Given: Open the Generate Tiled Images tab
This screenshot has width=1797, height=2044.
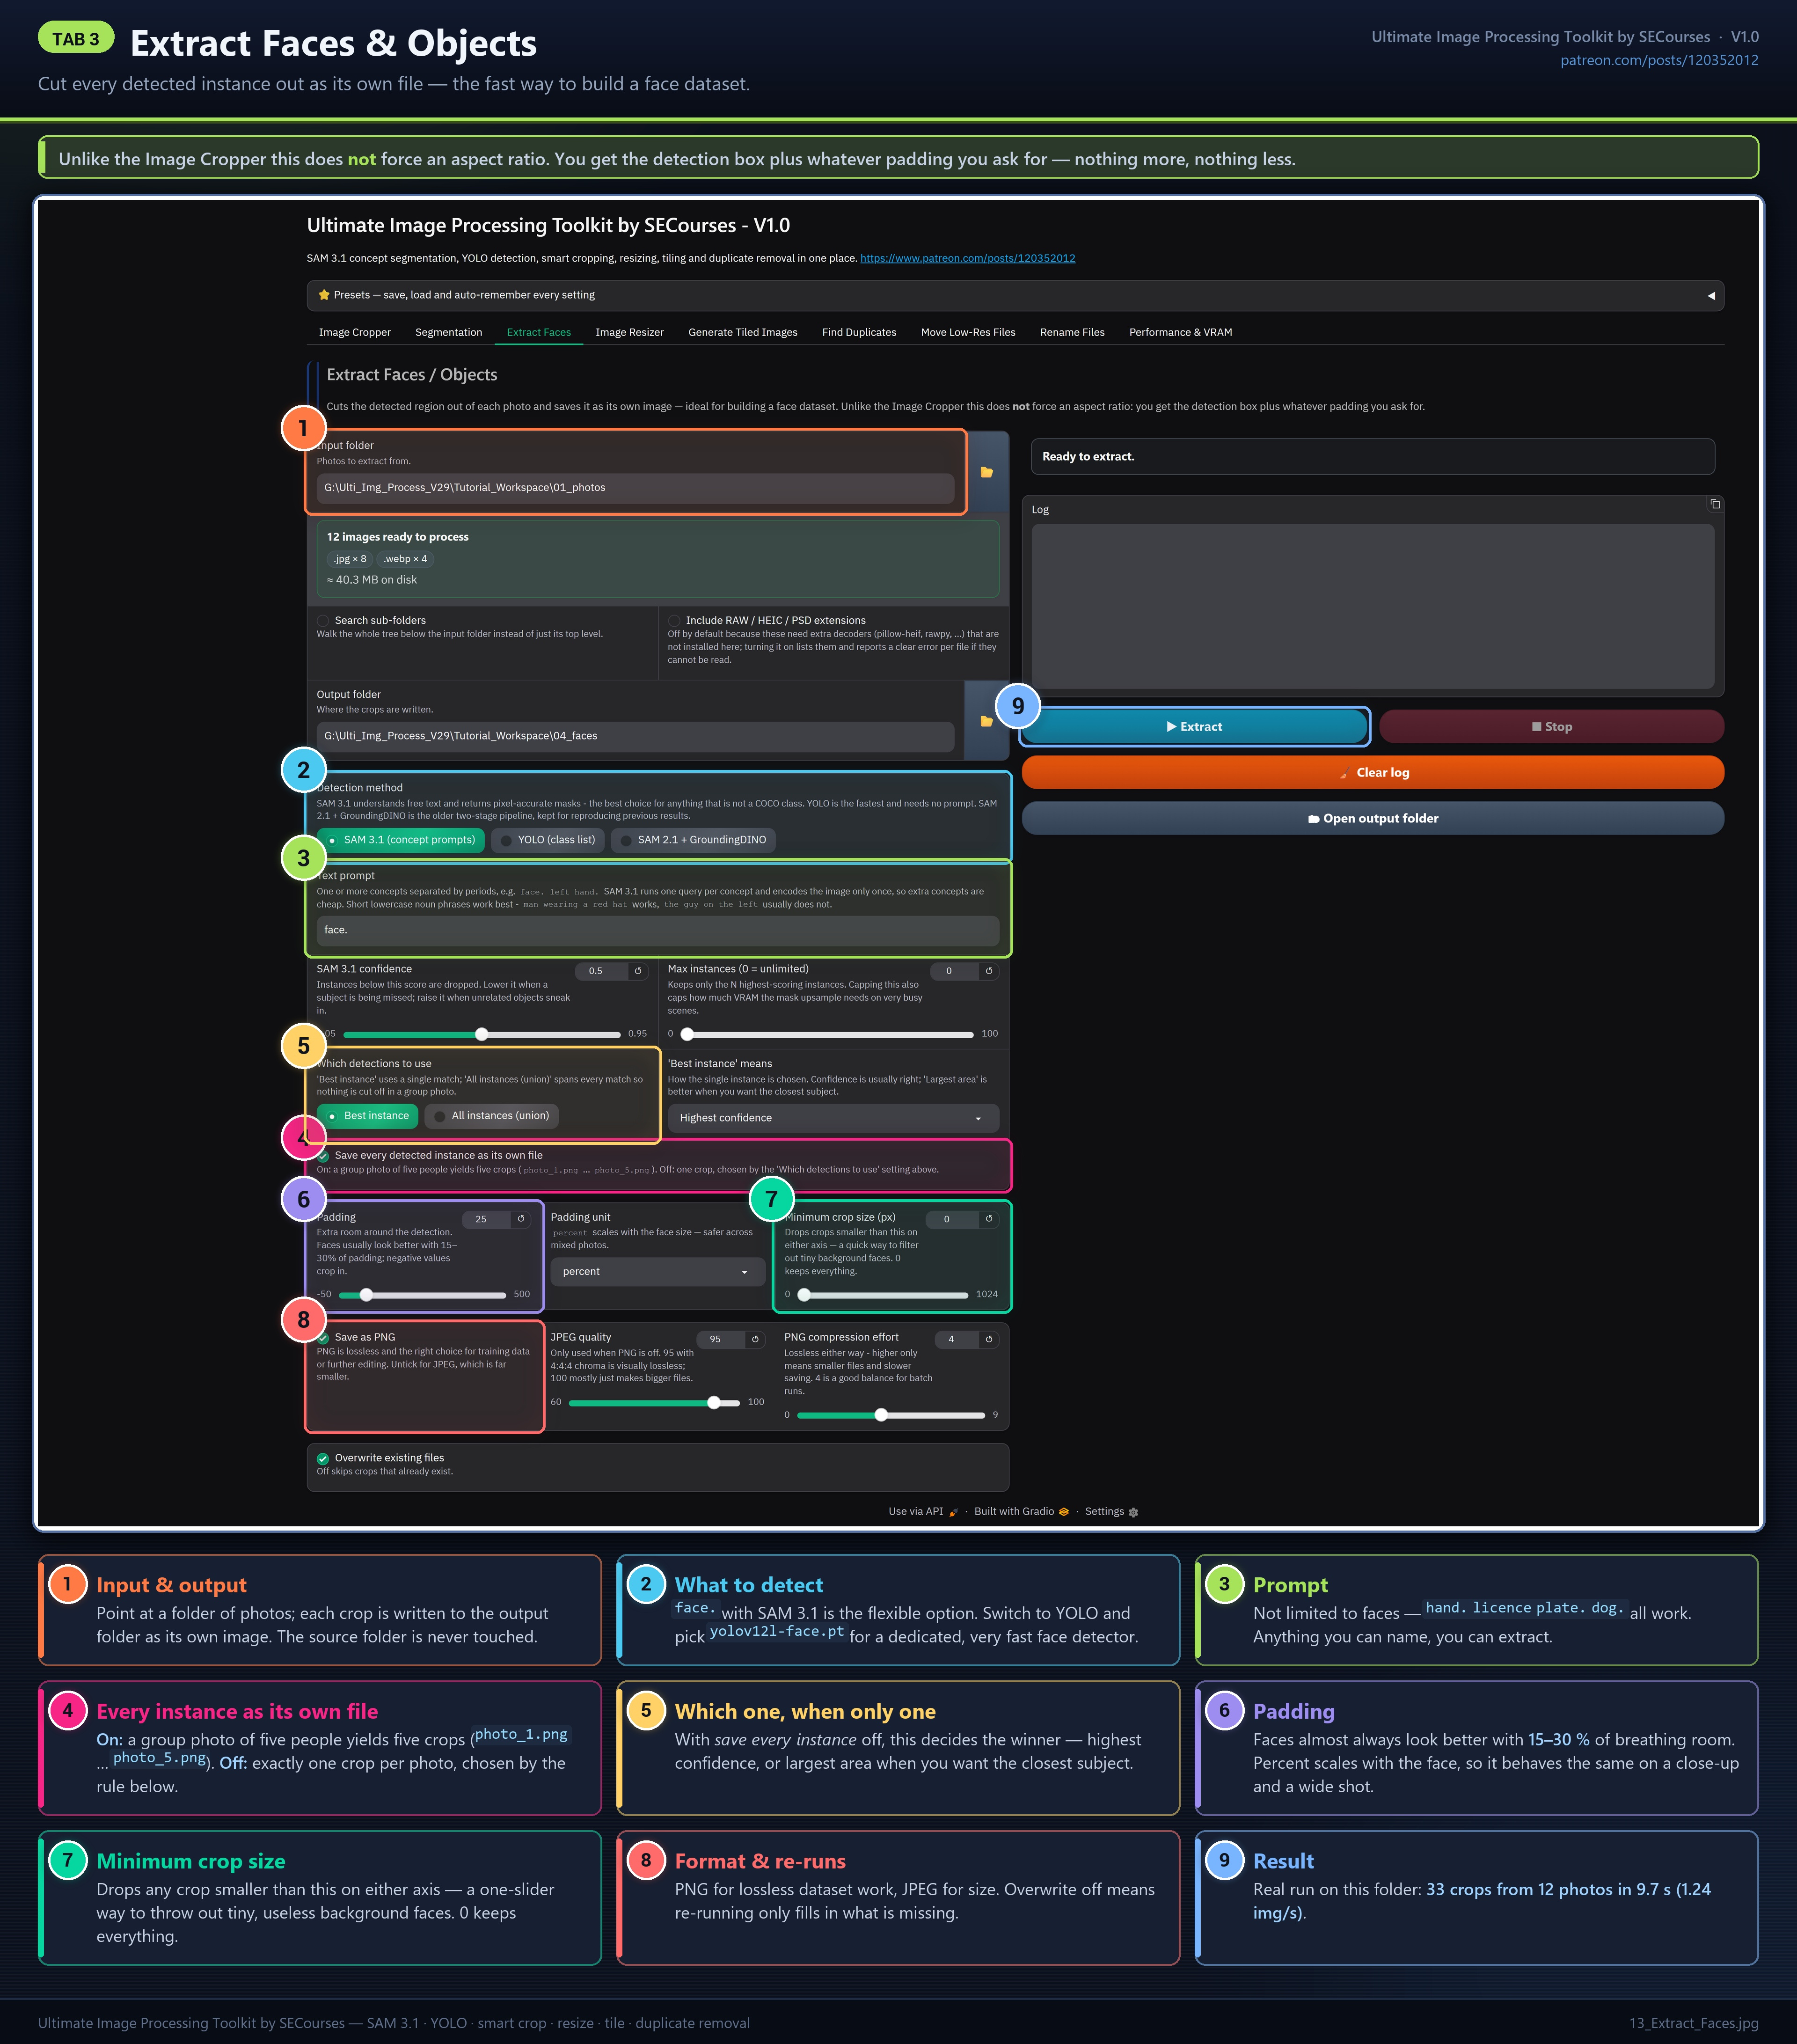Looking at the screenshot, I should click(x=743, y=333).
